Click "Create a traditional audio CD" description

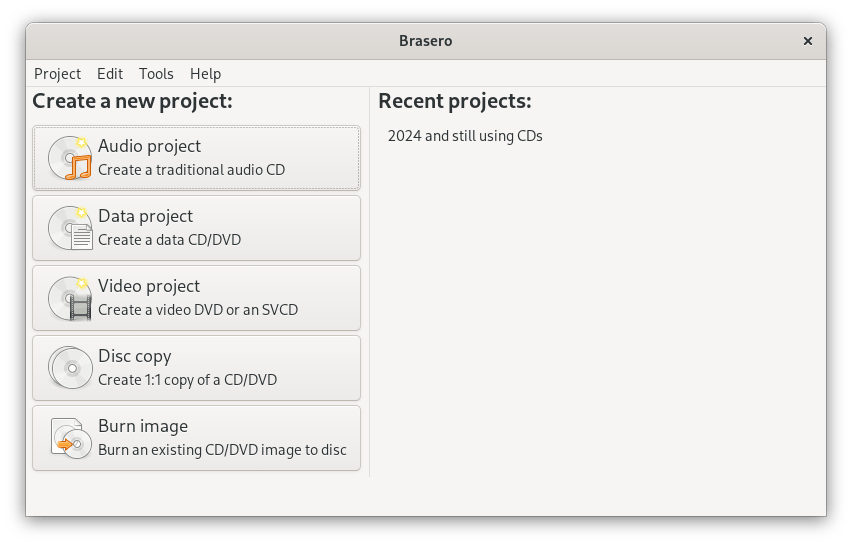click(x=191, y=170)
